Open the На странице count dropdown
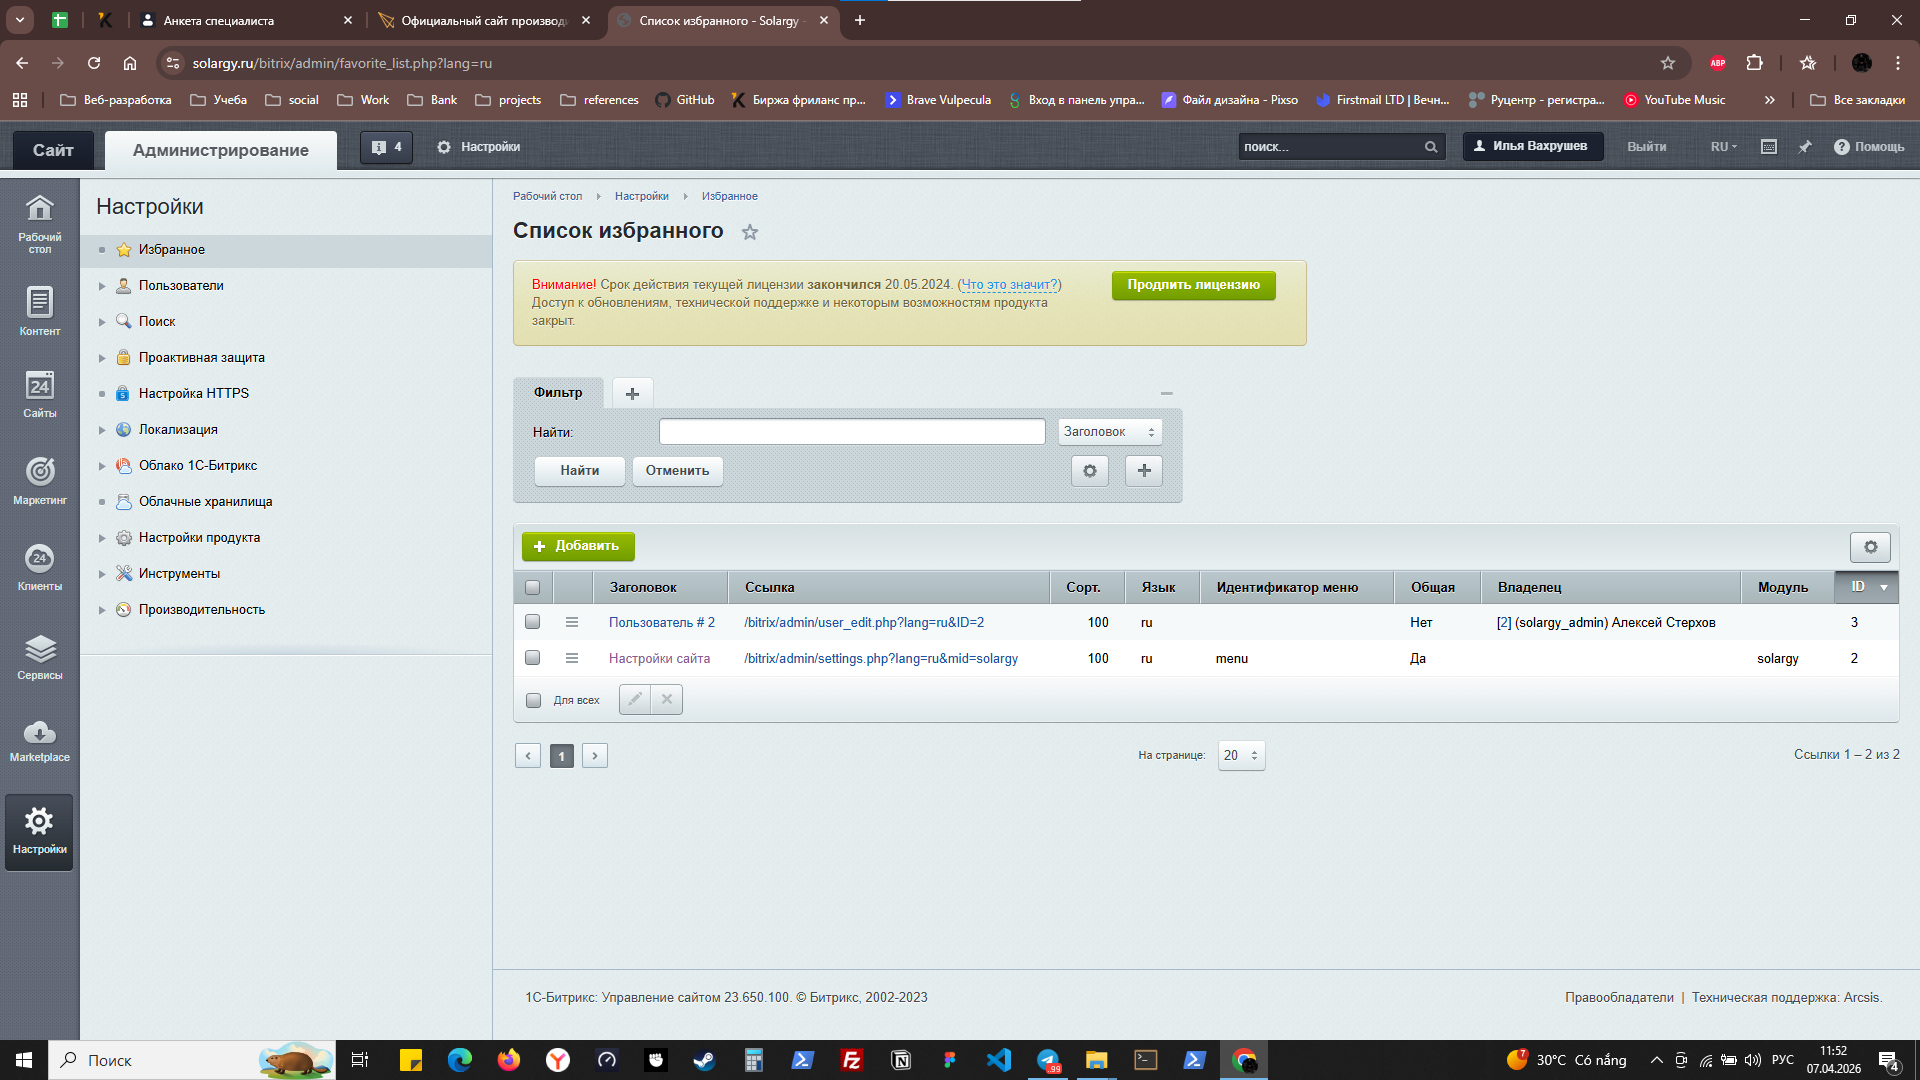 click(1241, 756)
